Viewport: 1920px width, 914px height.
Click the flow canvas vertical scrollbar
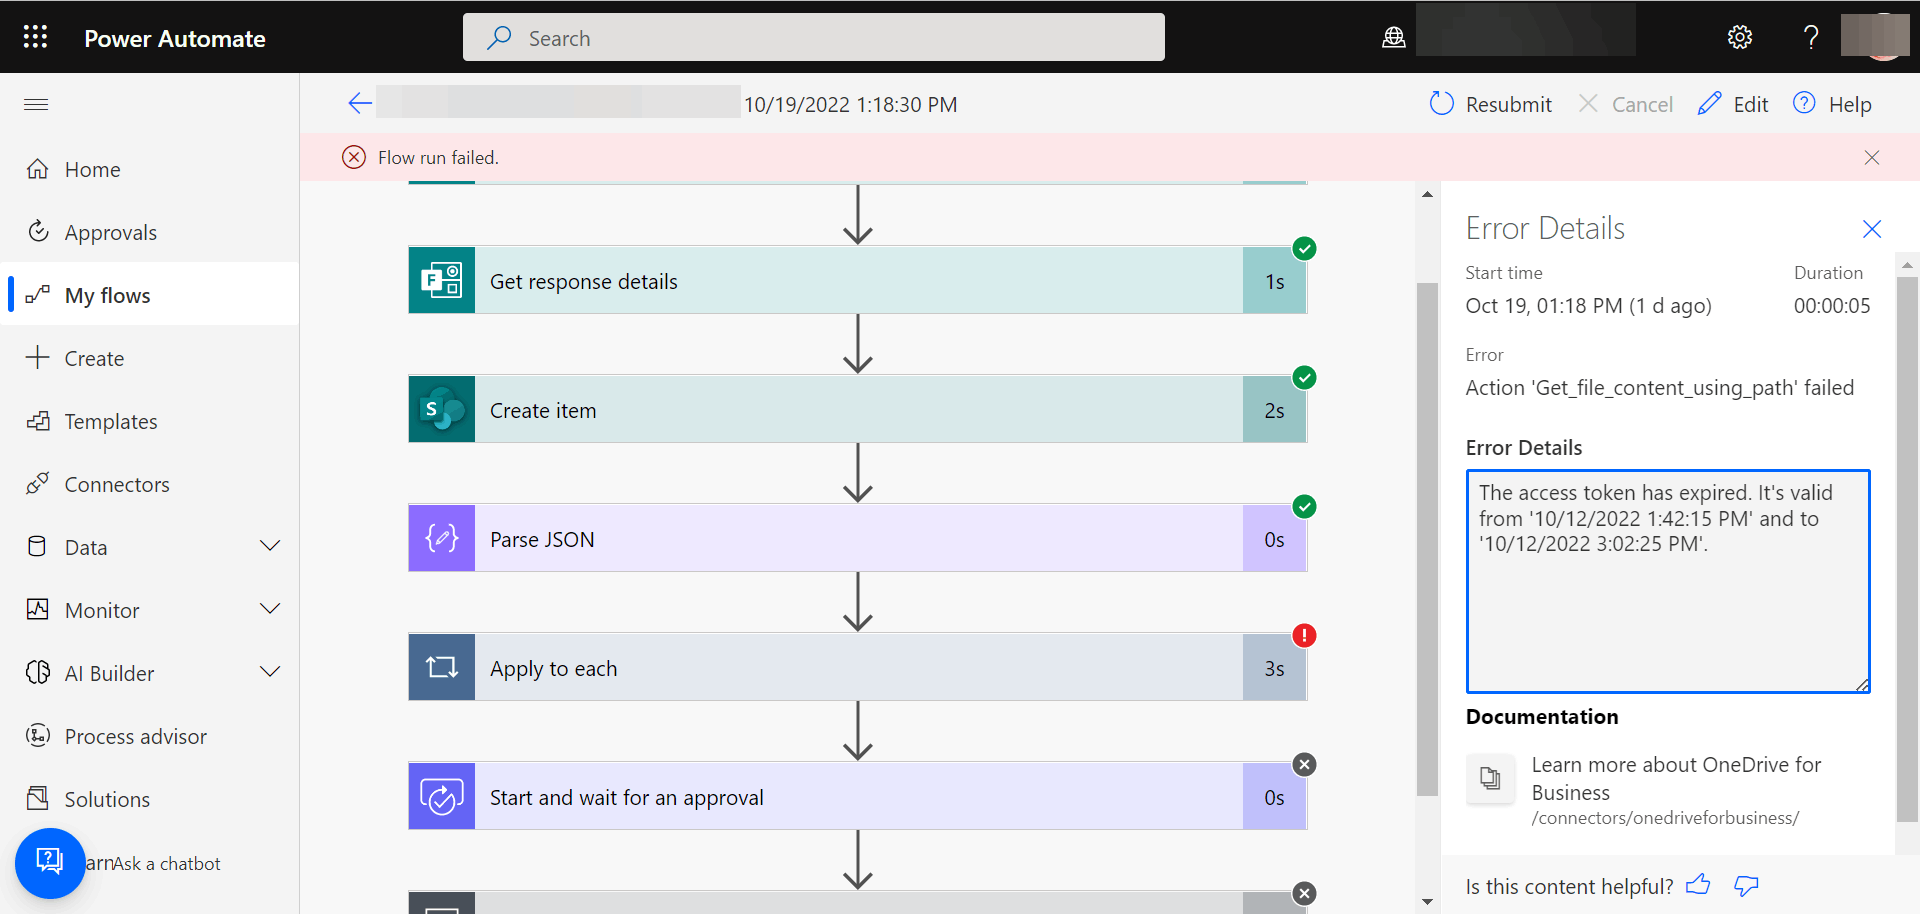(x=1427, y=540)
